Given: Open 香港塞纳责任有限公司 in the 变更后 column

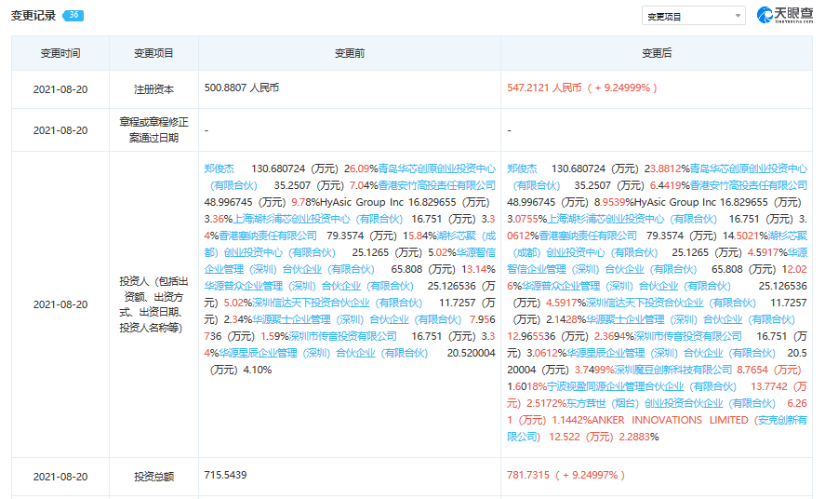Looking at the screenshot, I should coord(588,236).
